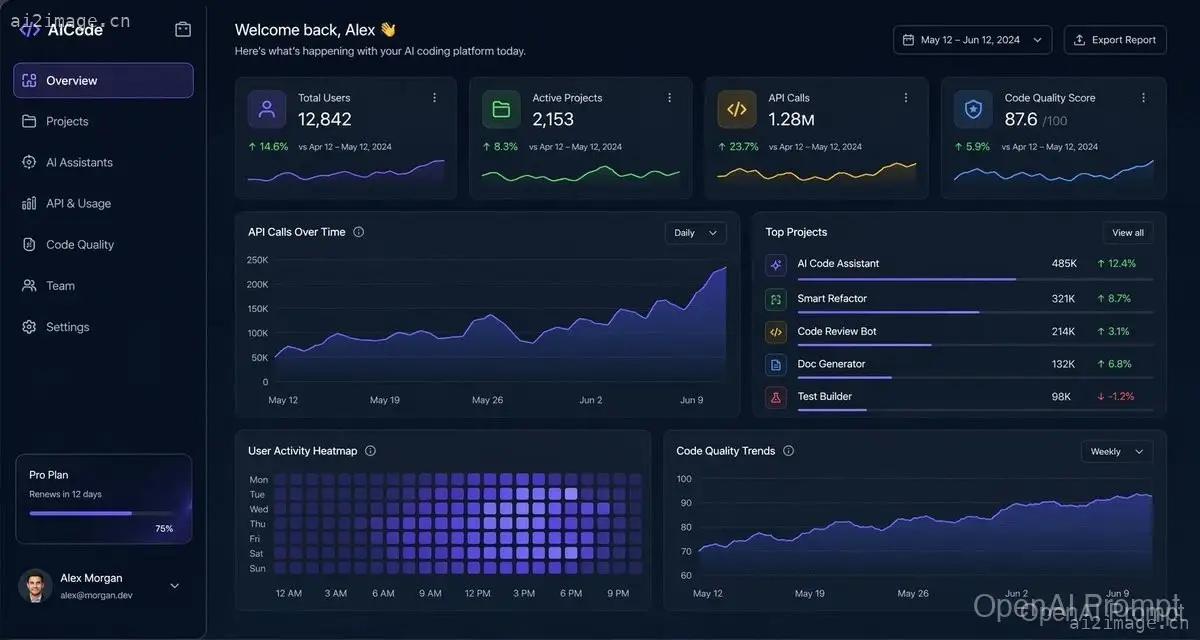Click the API Calls code icon

(737, 110)
